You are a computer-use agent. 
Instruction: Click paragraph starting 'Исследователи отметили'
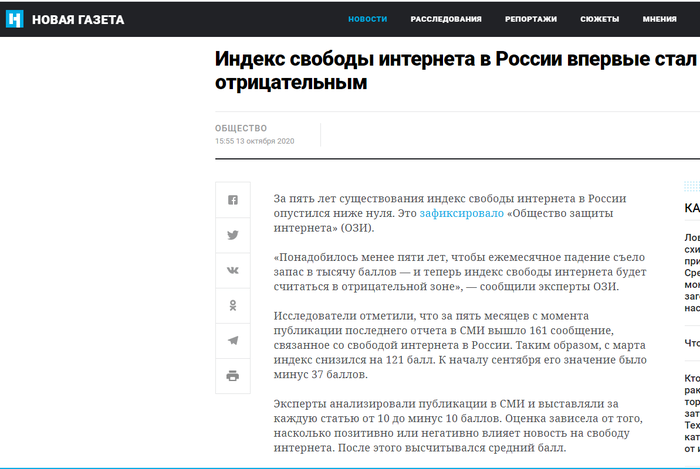460,345
